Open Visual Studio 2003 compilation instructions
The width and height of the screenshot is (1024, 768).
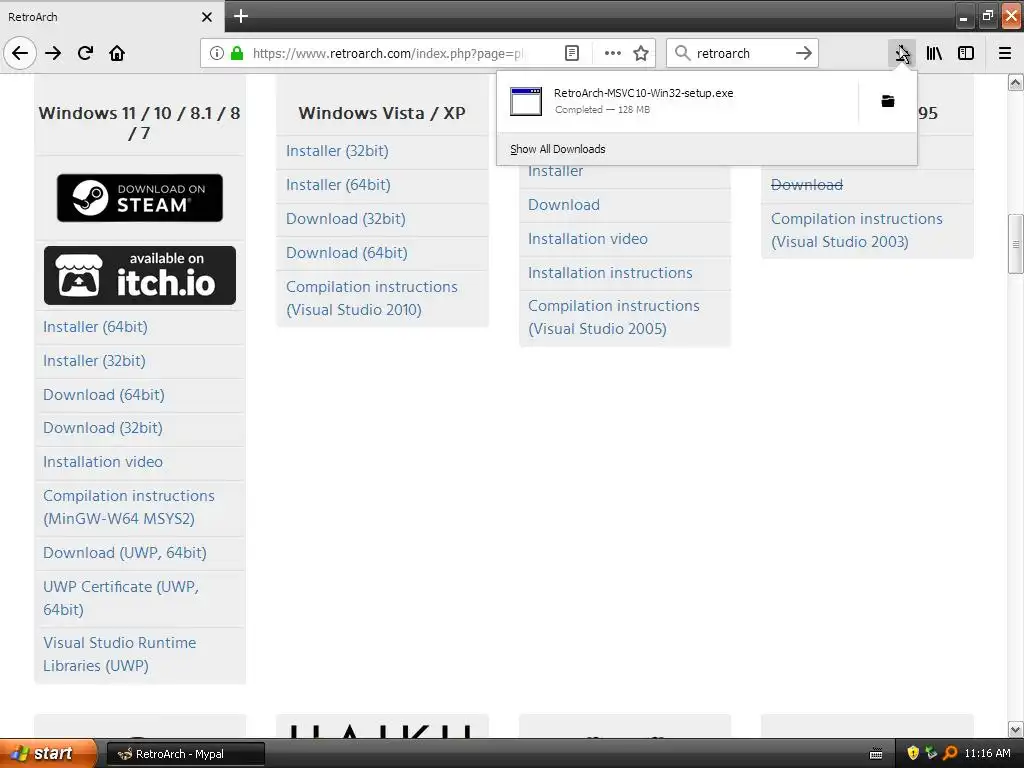pyautogui.click(x=857, y=231)
